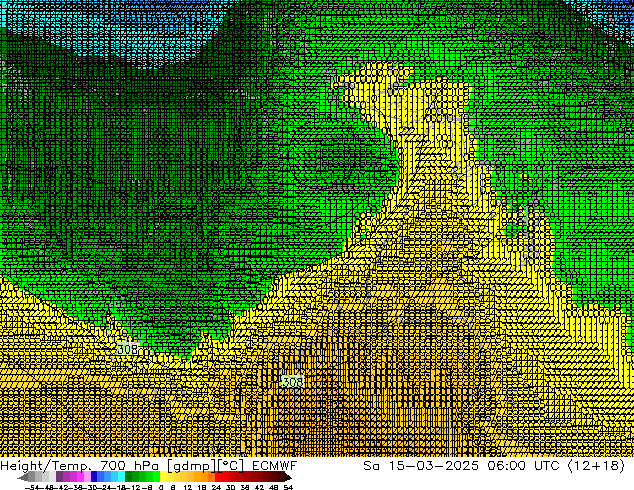Image resolution: width=634 pixels, height=490 pixels.
Task: Click the legend value '54' at right end
Action: tap(288, 487)
